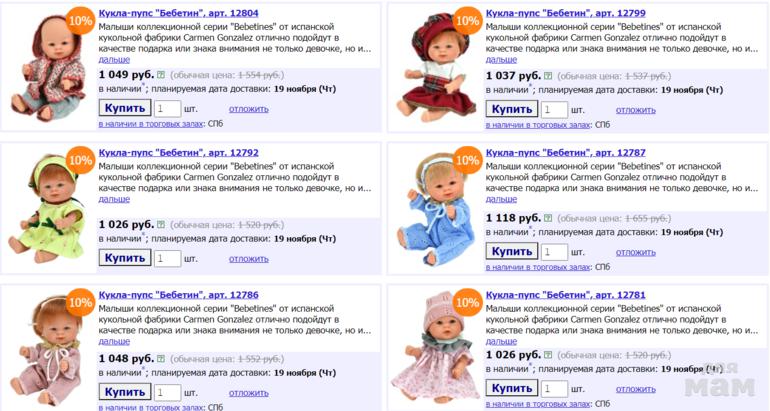770x411 pixels.
Task: Buy doll art. 12787 with Купить button
Action: (512, 251)
